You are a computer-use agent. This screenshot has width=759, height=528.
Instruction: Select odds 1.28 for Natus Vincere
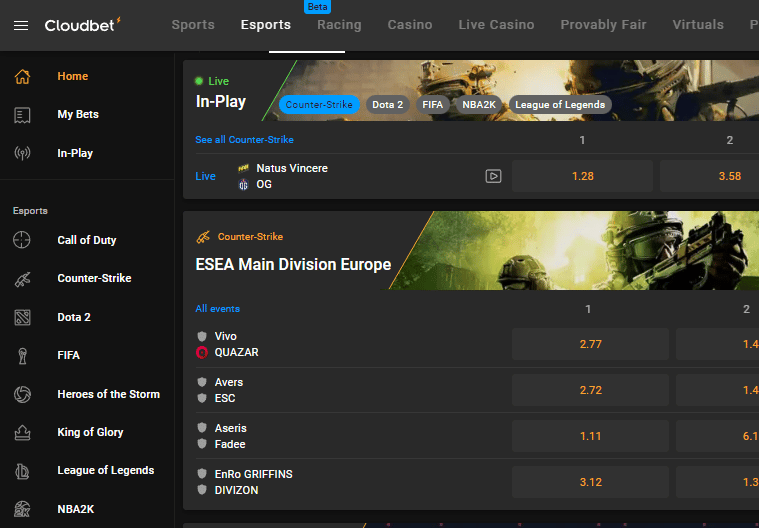[x=582, y=176]
